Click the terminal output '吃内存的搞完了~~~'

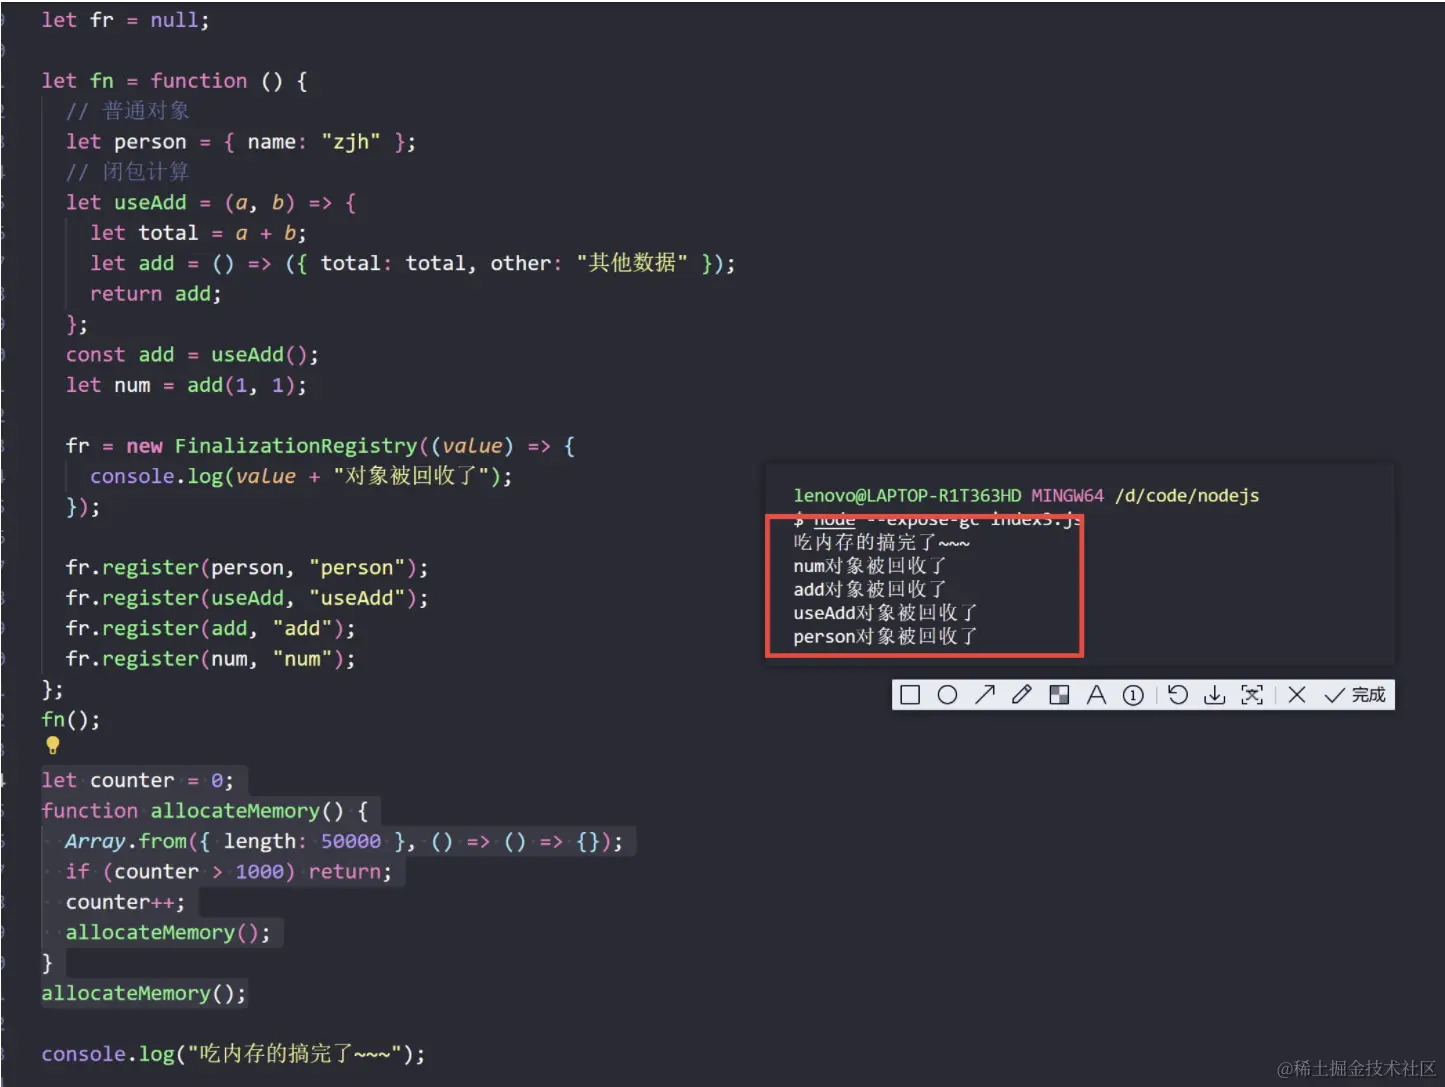[x=881, y=542]
